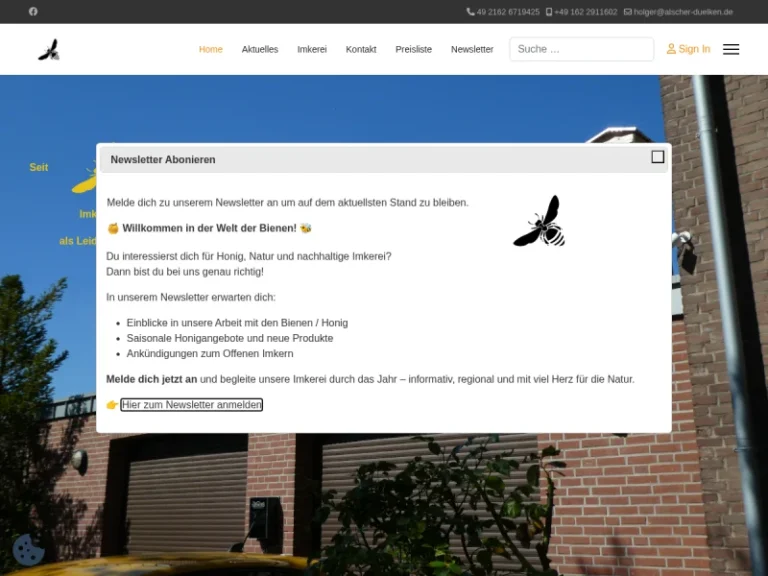Click the Suche search field
Screen dimensions: 768x576
581,49
